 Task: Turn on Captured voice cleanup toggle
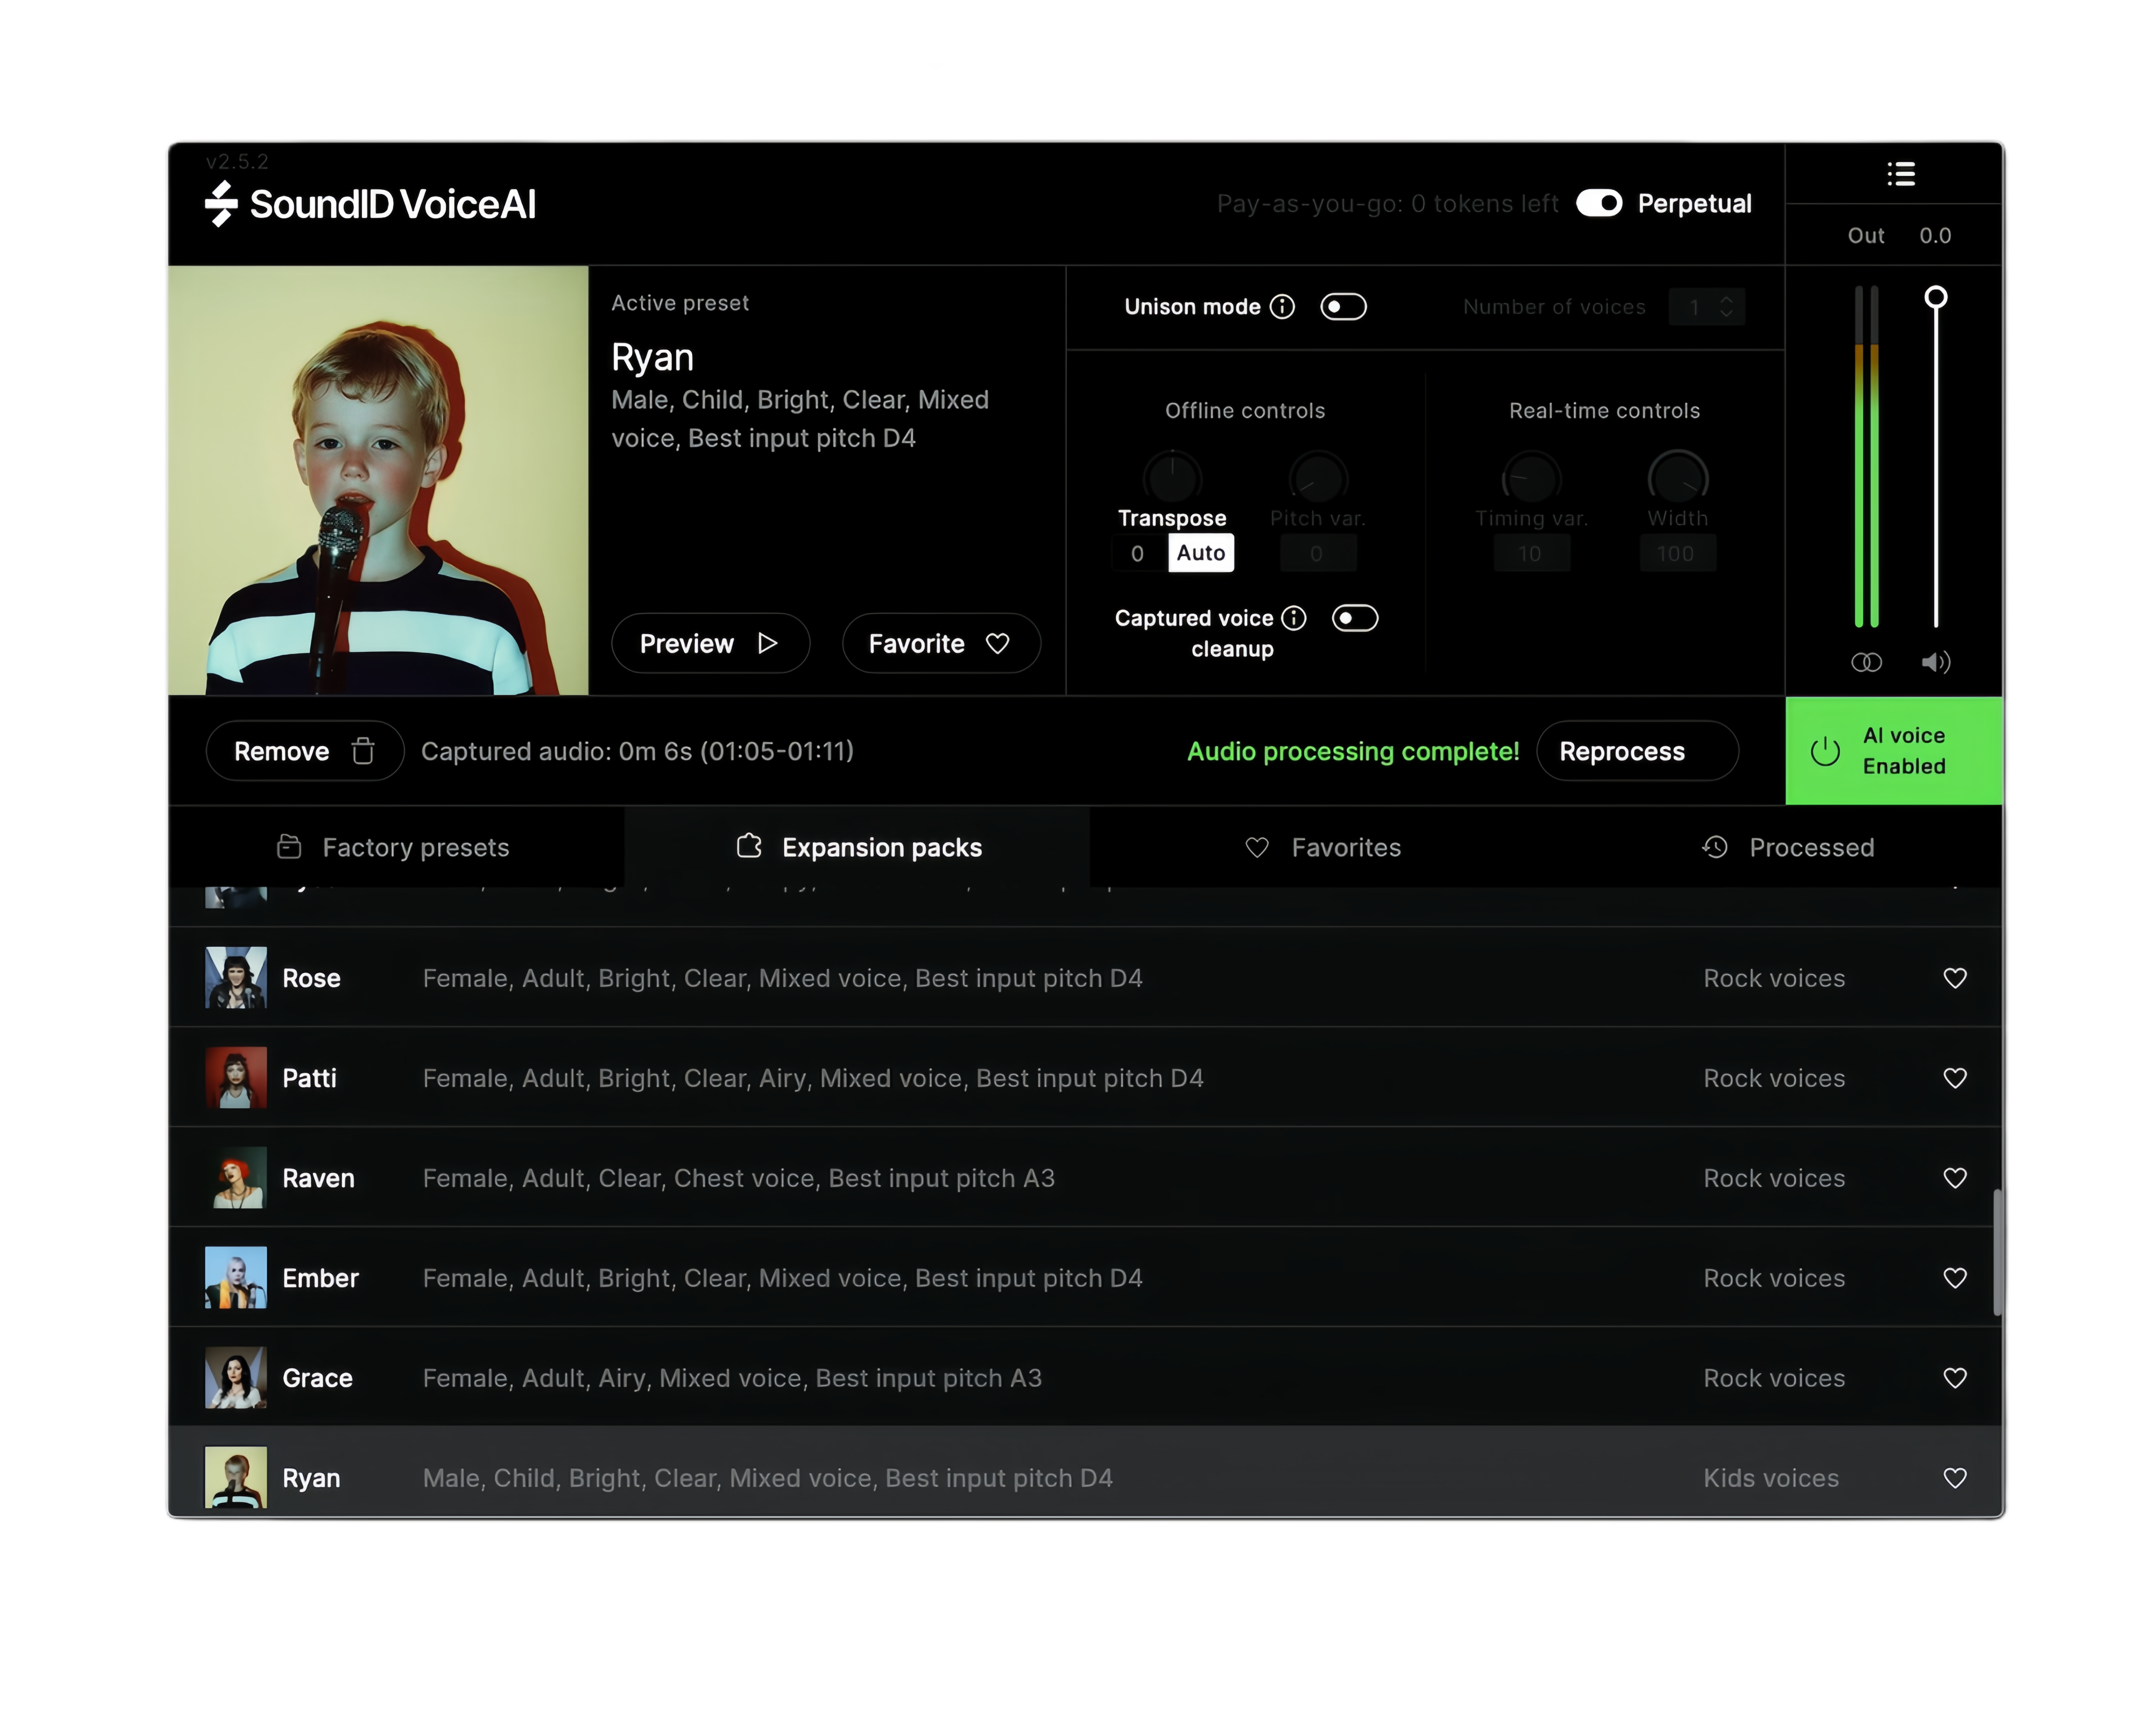coord(1355,618)
